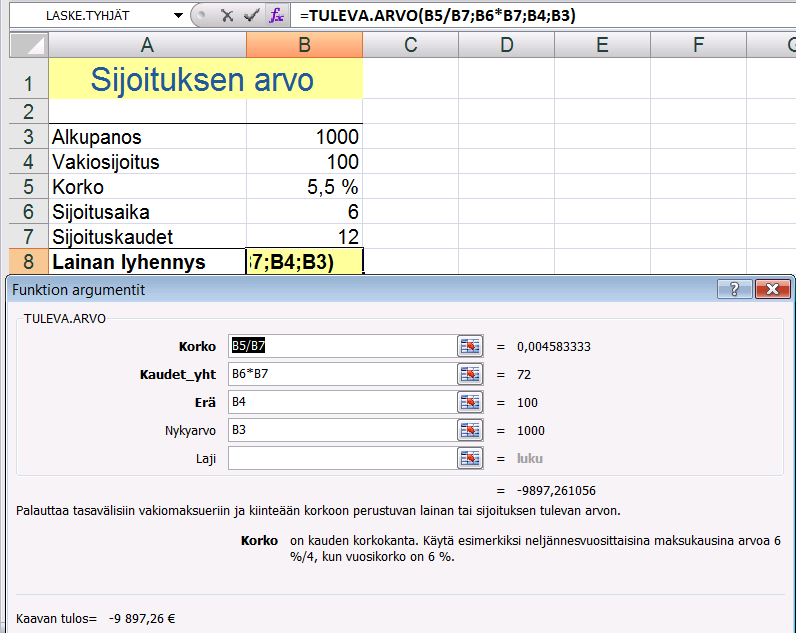This screenshot has height=633, width=796.
Task: Select row 1 header
Action: coord(29,78)
